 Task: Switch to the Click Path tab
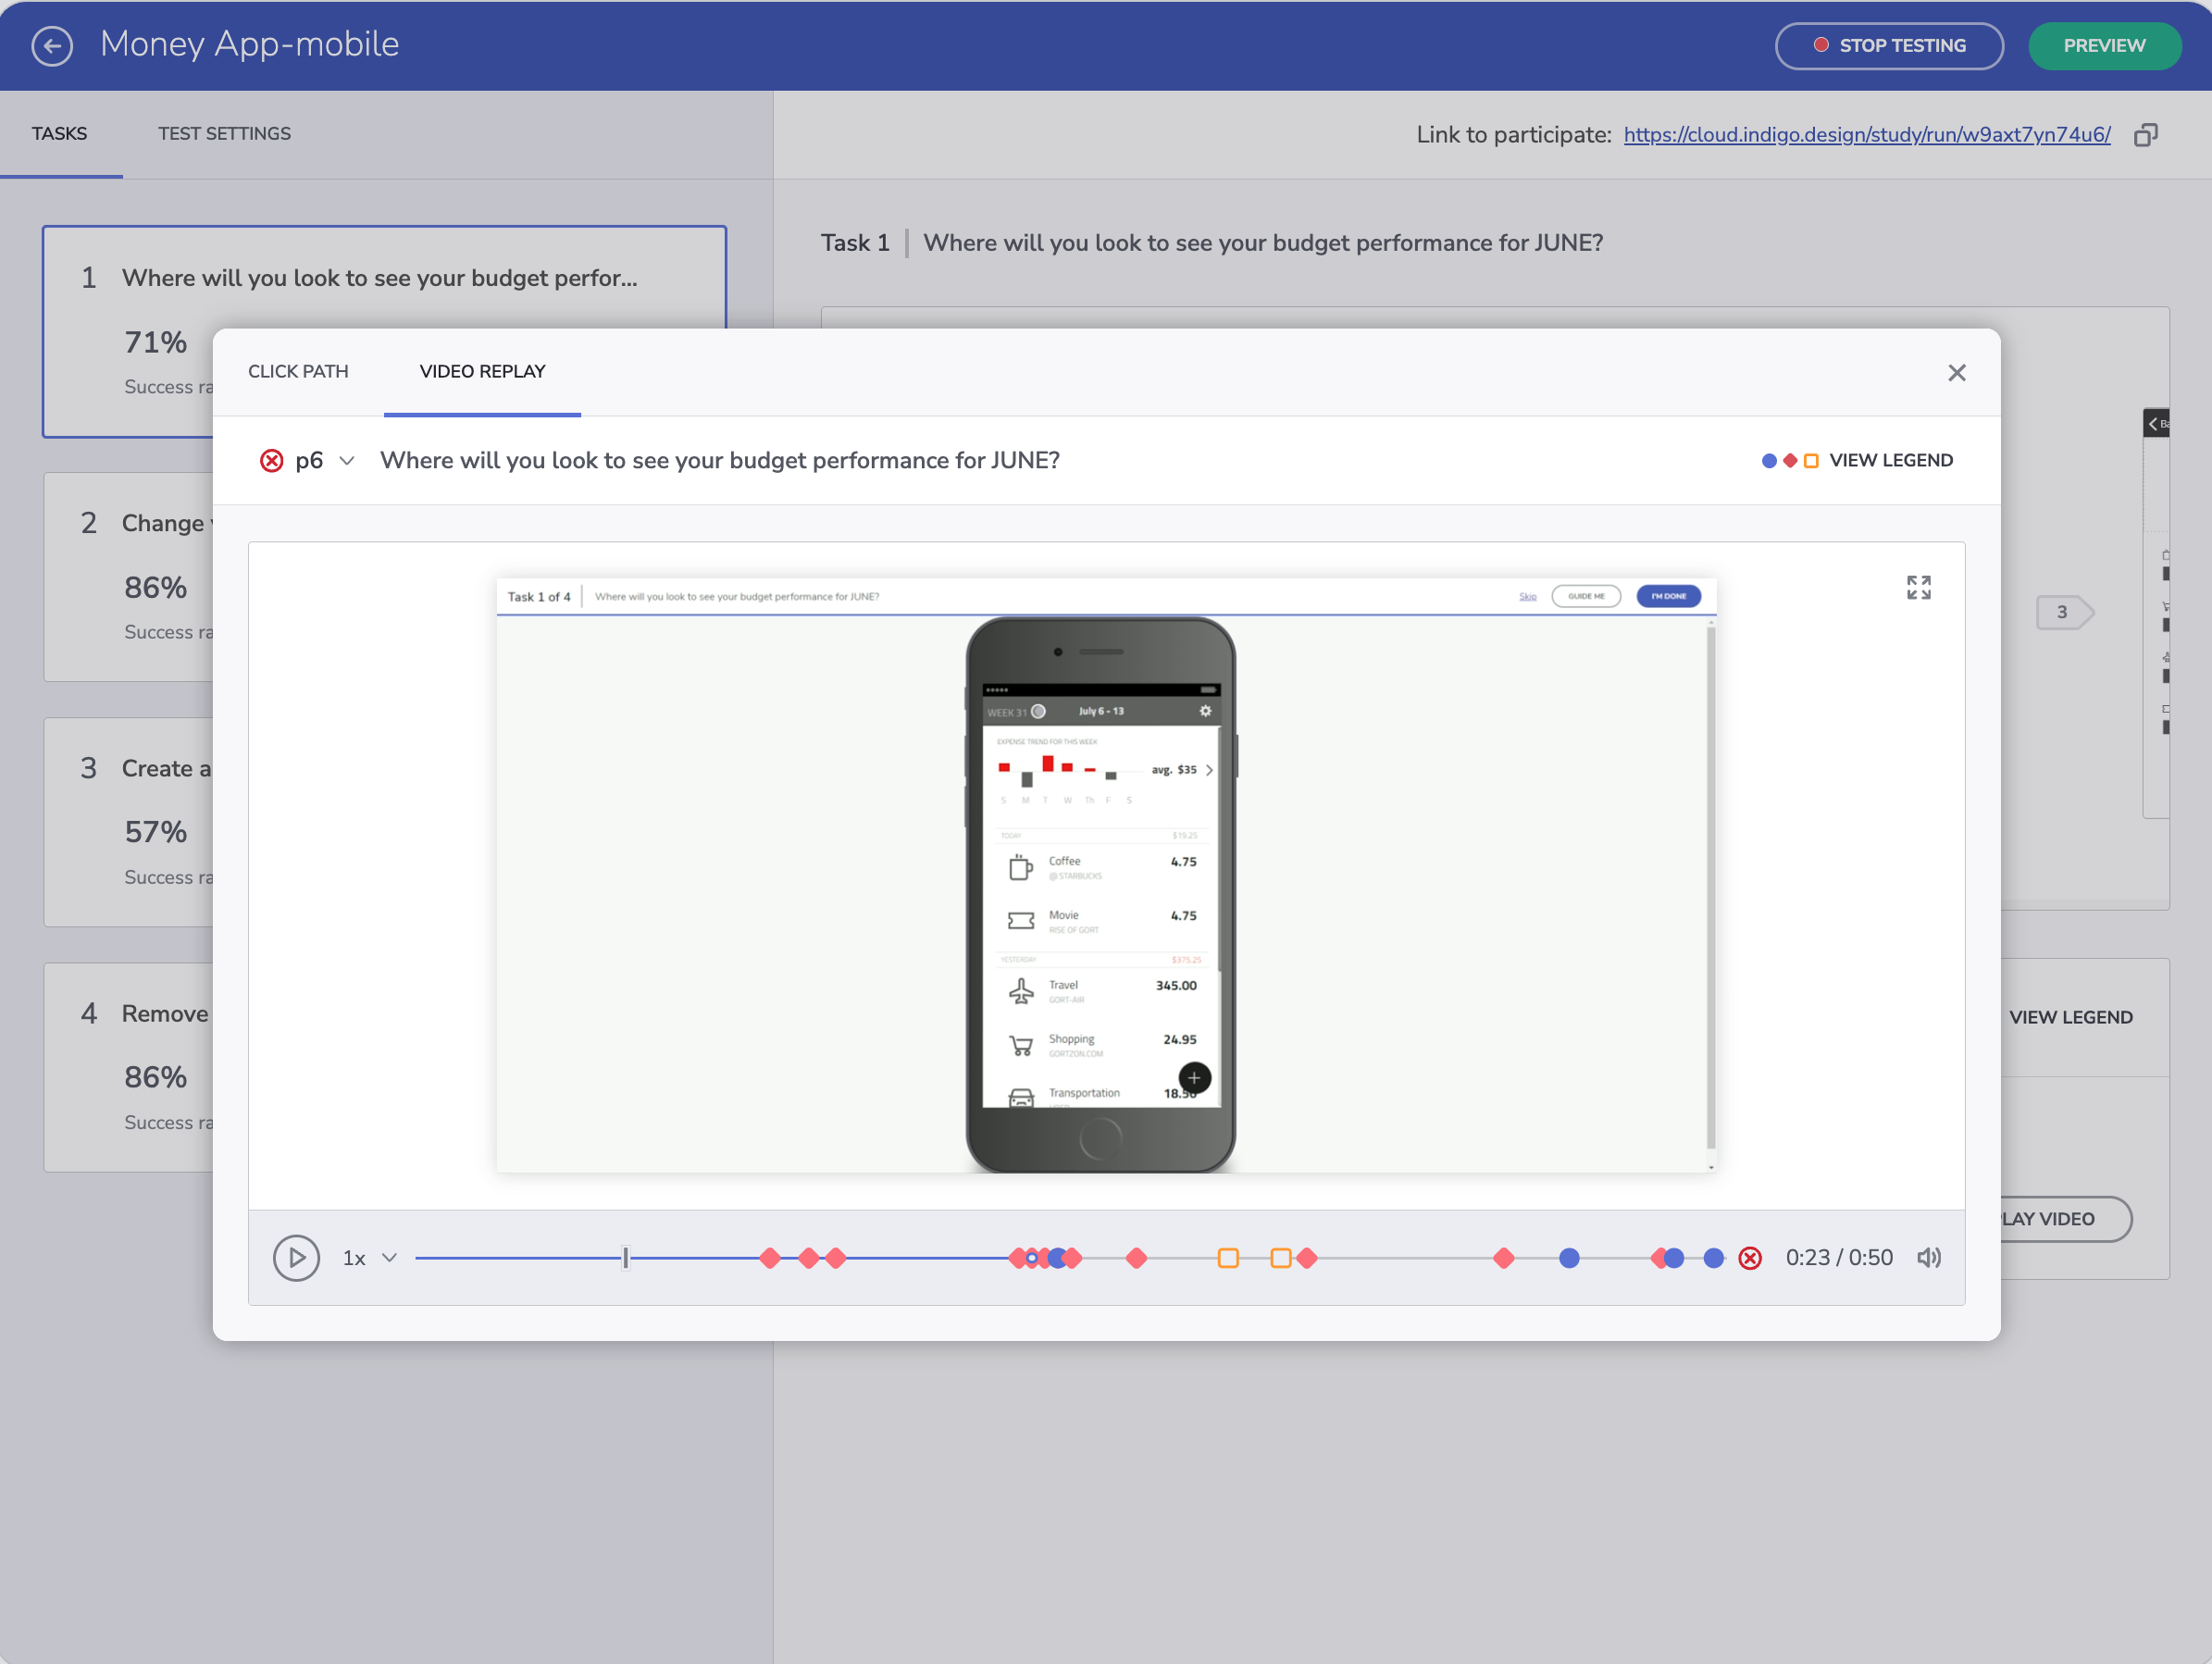point(298,372)
